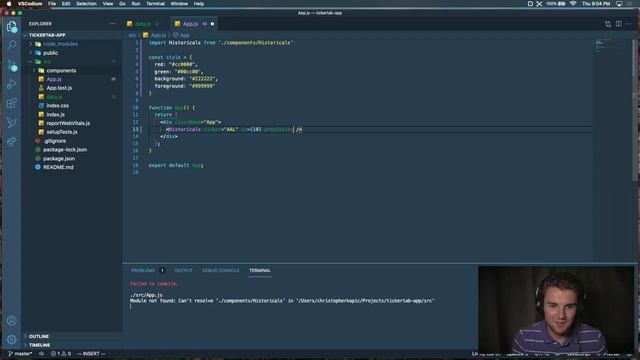Open reportWebVitals.js in the explorer
The height and width of the screenshot is (360, 640).
pos(68,123)
